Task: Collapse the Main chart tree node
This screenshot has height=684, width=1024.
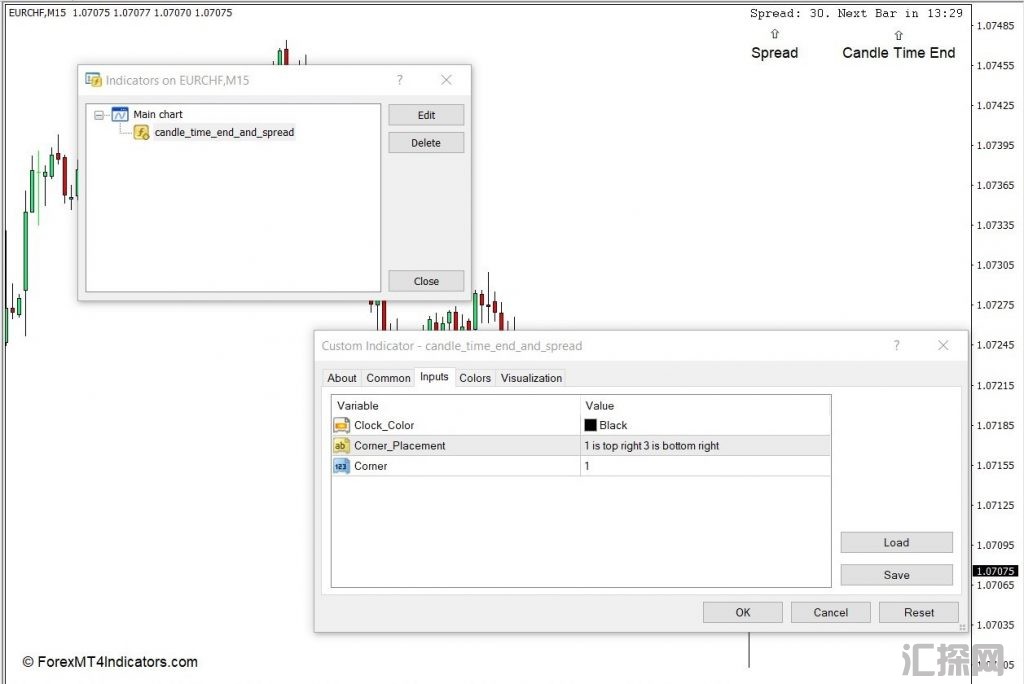Action: click(x=99, y=115)
